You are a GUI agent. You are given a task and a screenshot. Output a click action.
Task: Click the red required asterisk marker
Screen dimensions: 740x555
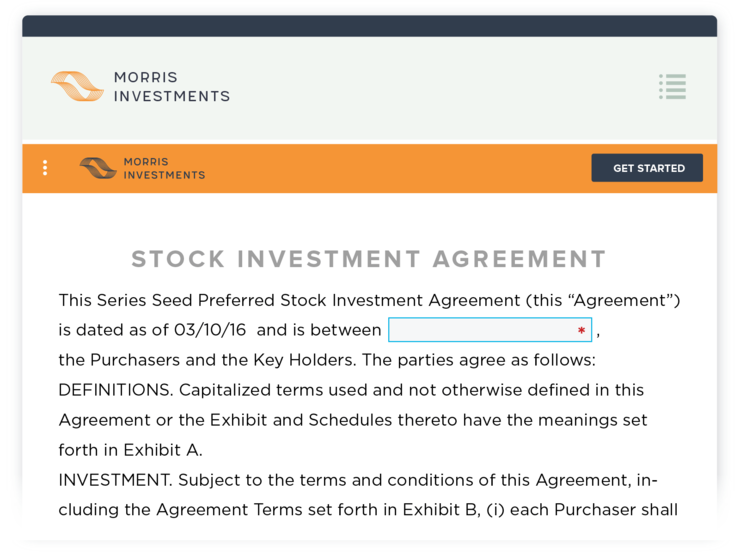point(581,331)
